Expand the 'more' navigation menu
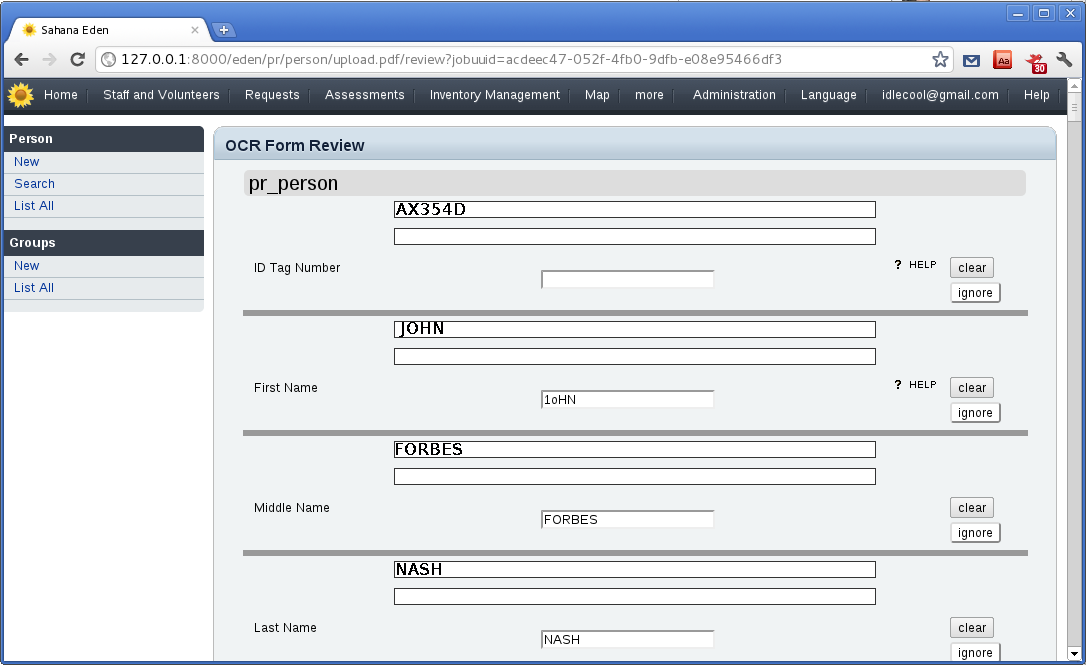Image resolution: width=1086 pixels, height=665 pixels. click(649, 95)
